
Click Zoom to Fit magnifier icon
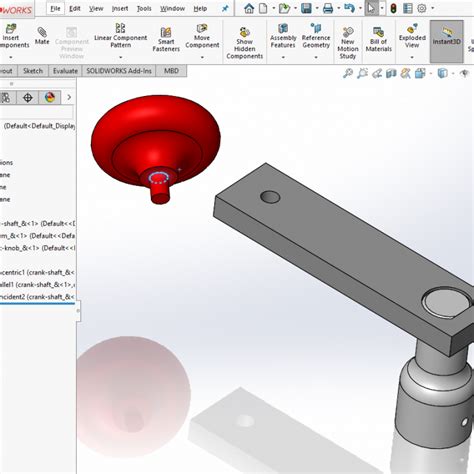348,73
